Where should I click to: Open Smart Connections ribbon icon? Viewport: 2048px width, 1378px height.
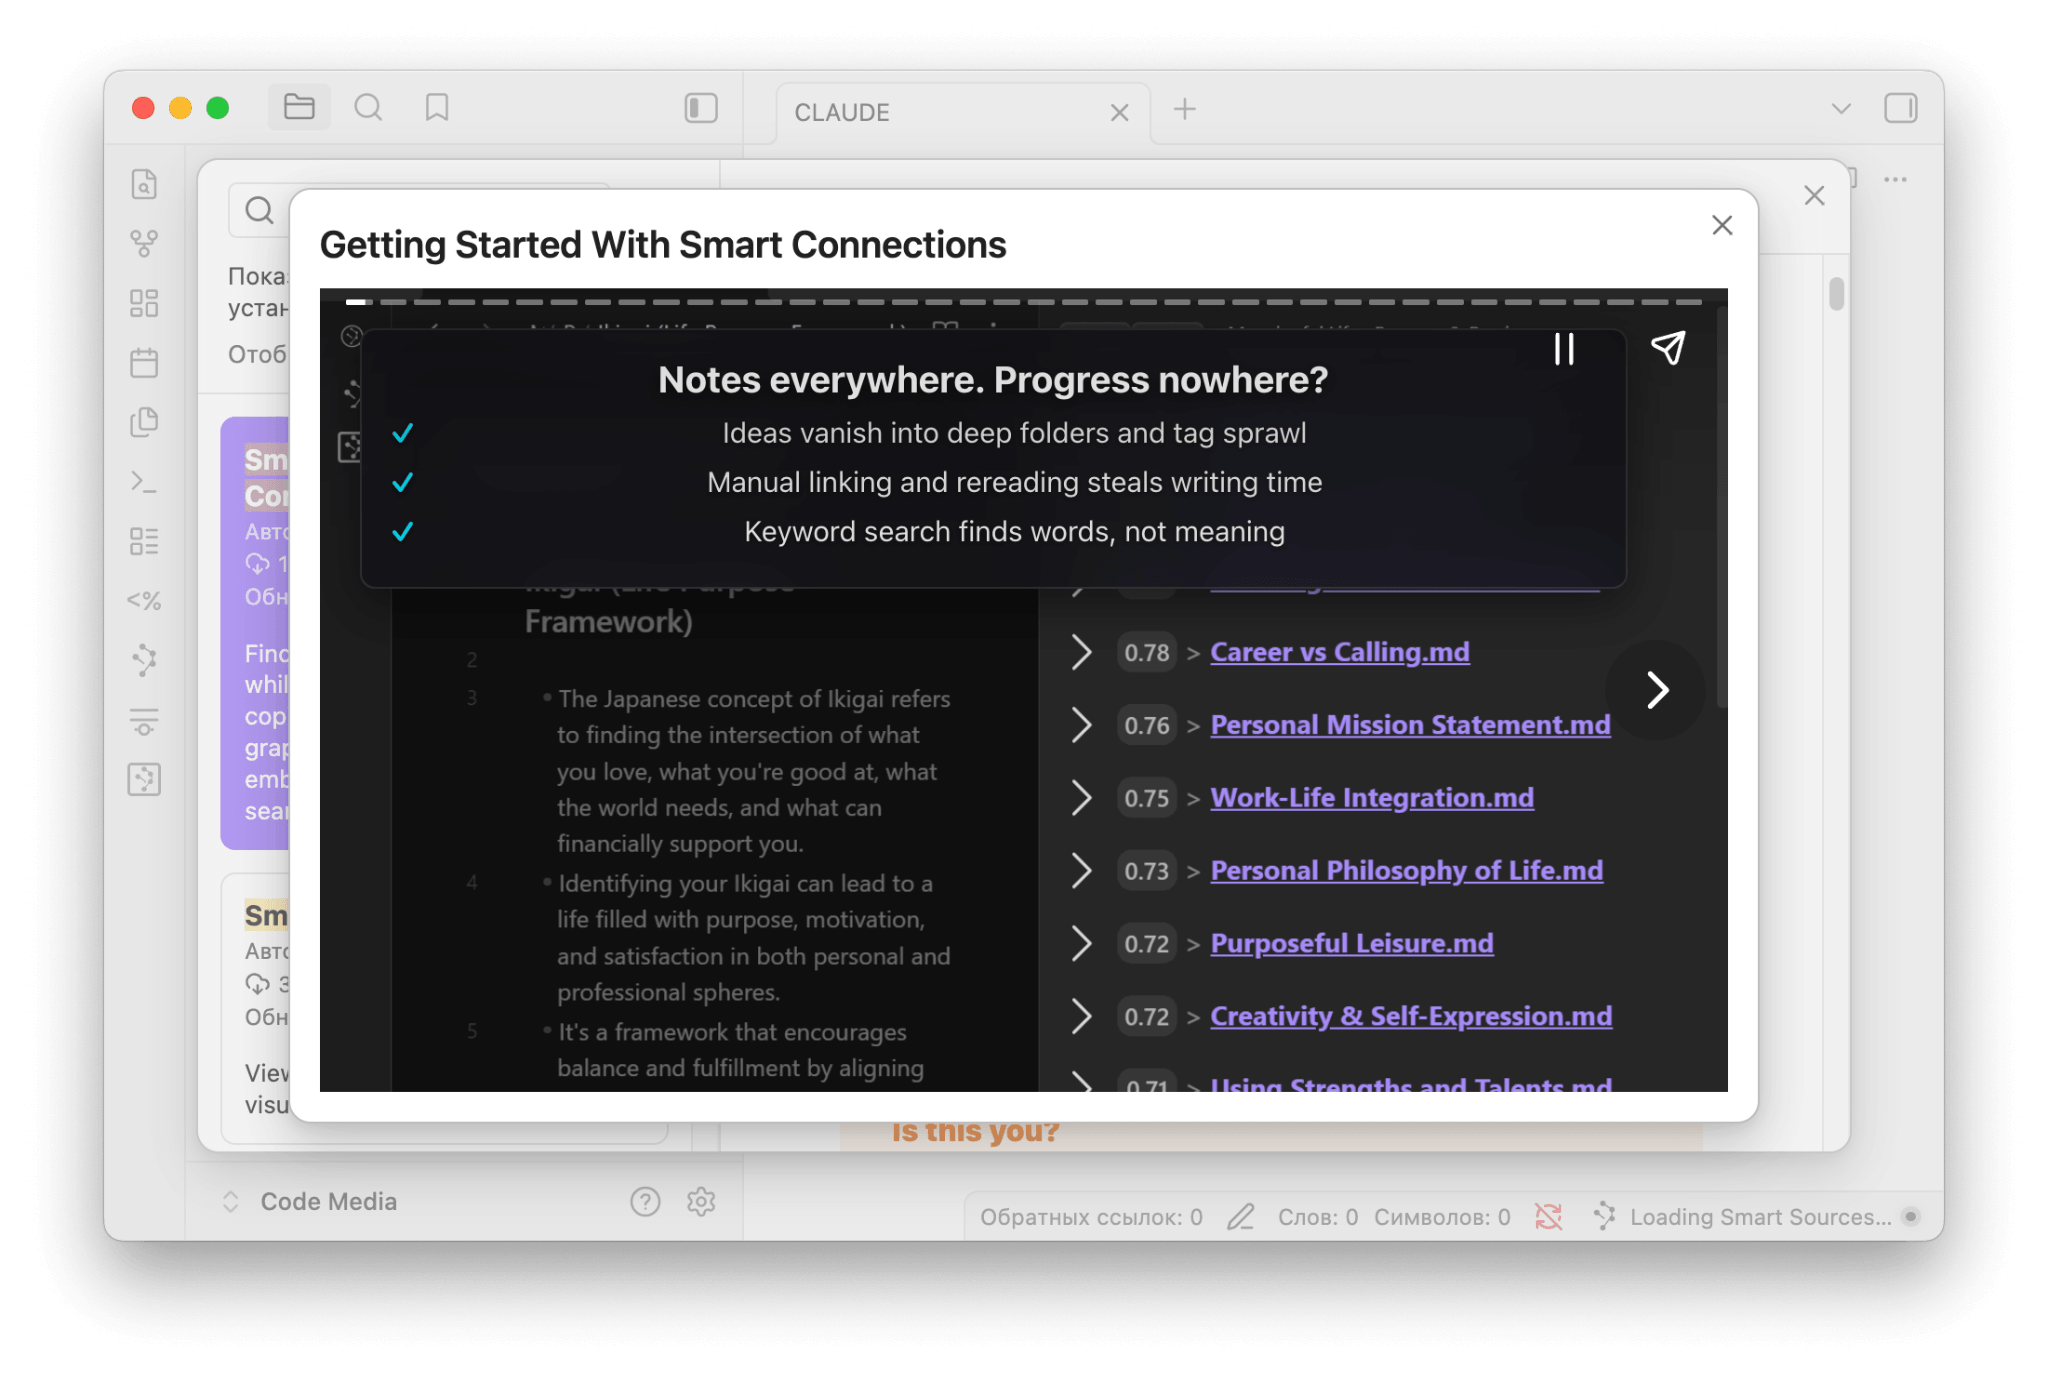pyautogui.click(x=144, y=660)
